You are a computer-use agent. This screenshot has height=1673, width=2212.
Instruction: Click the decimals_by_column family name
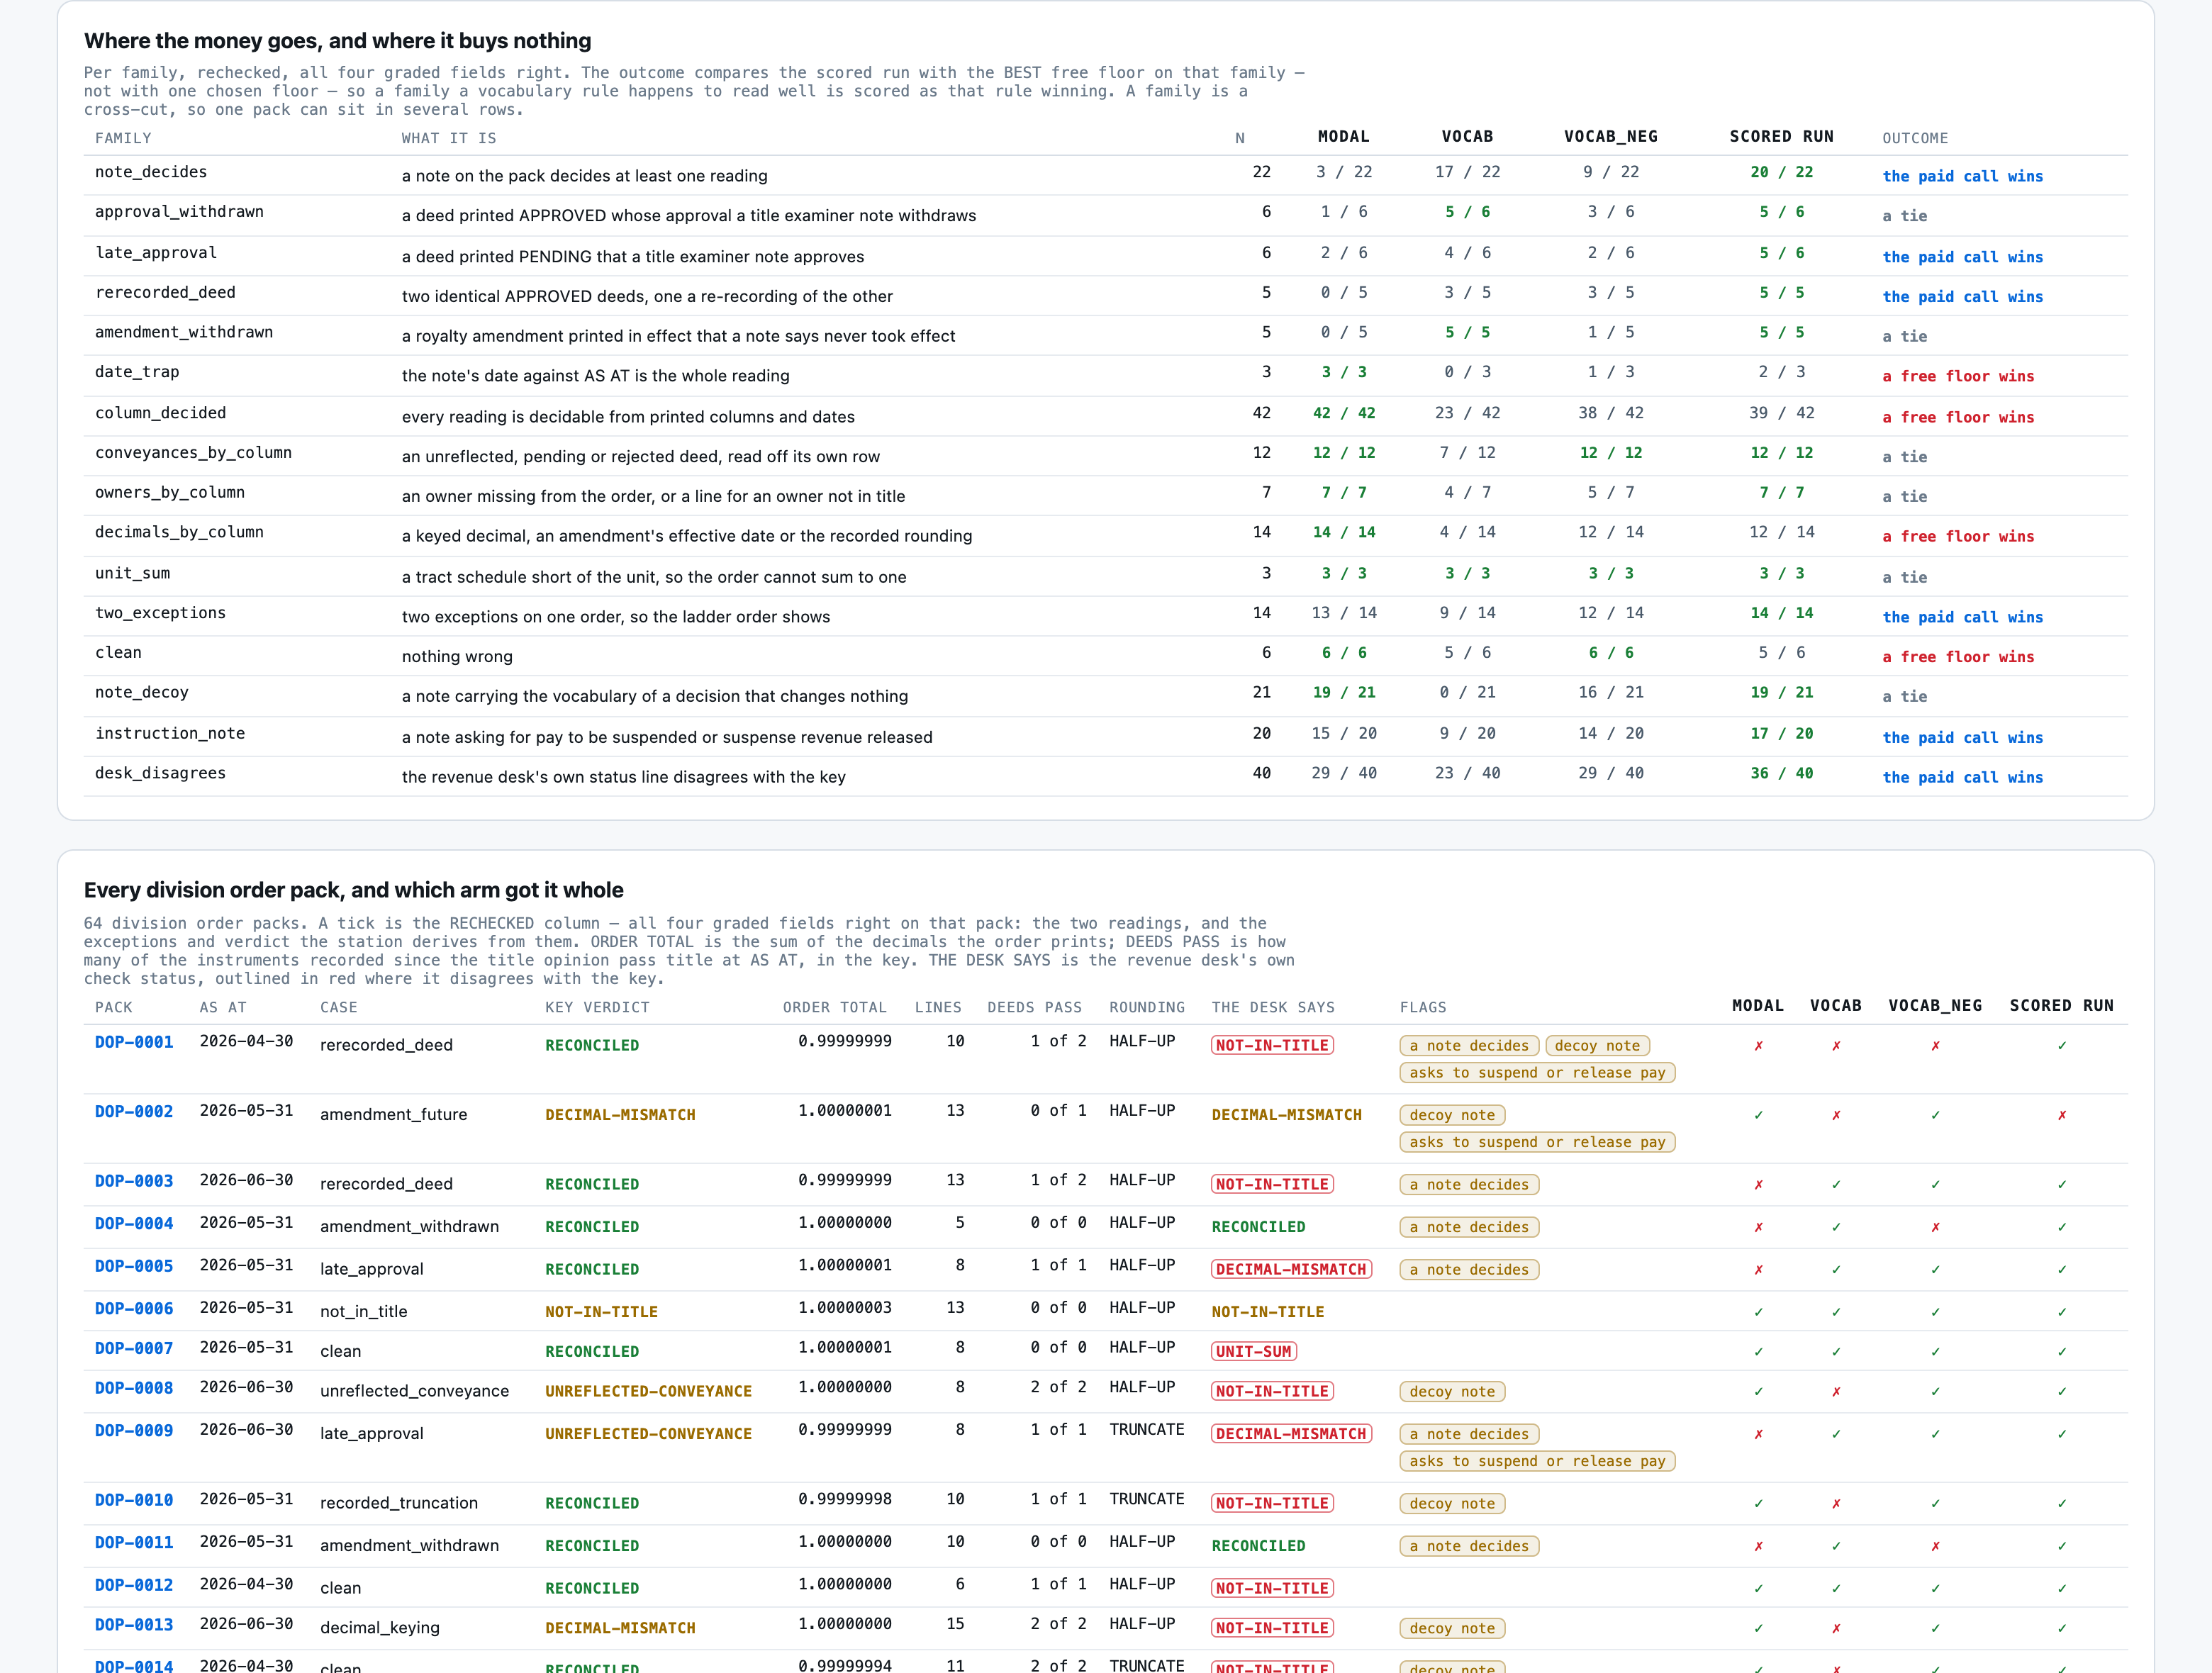pyautogui.click(x=179, y=532)
